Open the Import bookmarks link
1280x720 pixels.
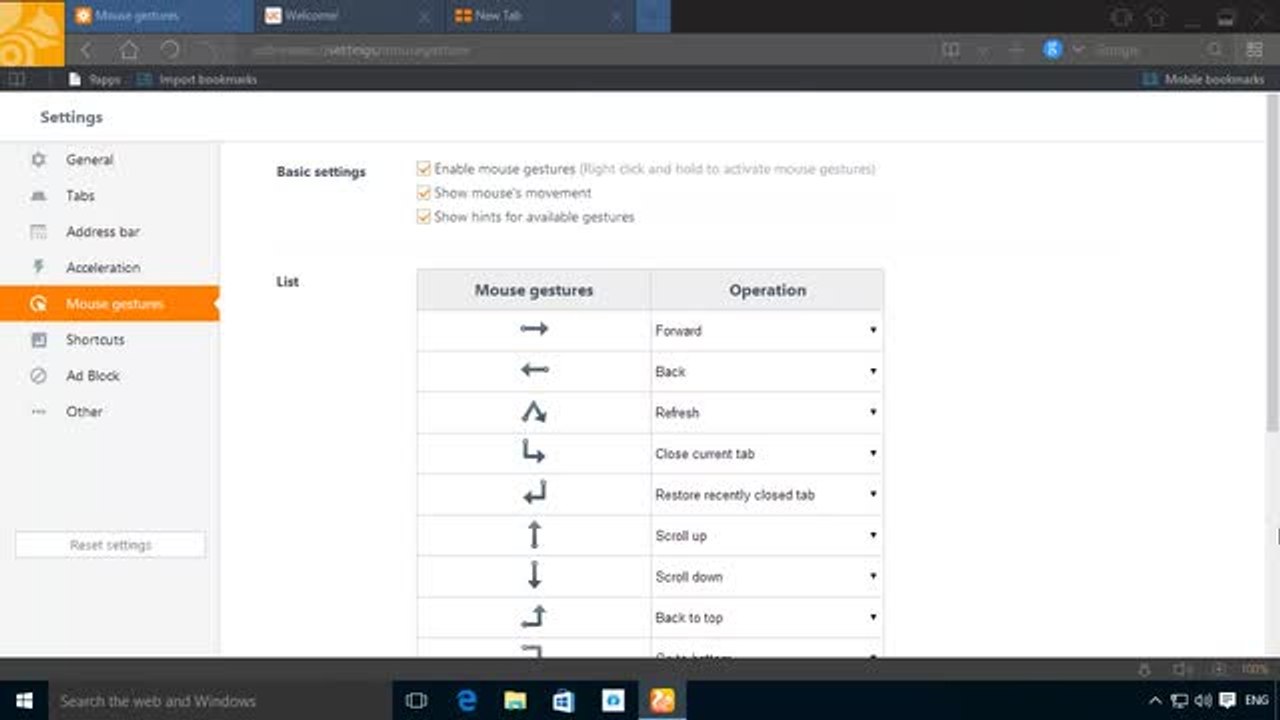pos(198,79)
